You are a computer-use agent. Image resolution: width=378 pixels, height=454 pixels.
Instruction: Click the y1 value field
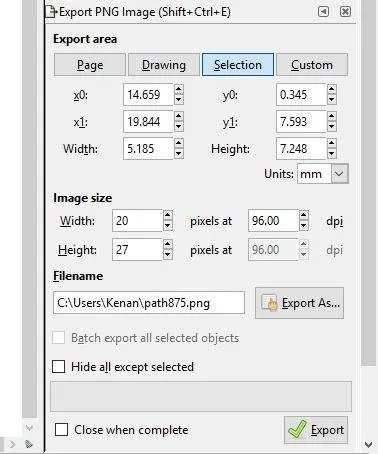(x=301, y=122)
